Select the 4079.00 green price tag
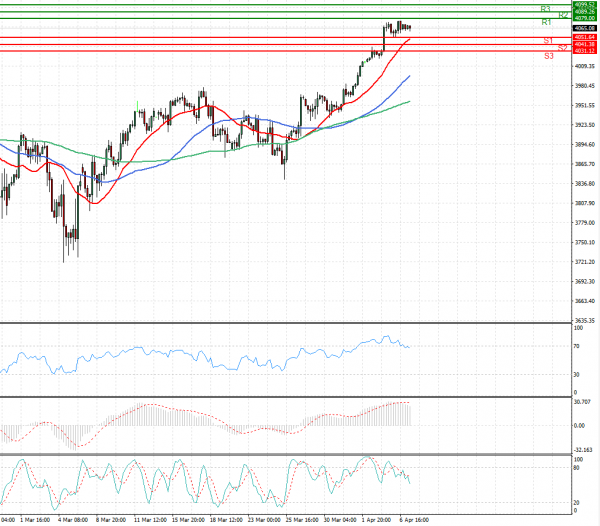This screenshot has height=526, width=600. tap(584, 18)
